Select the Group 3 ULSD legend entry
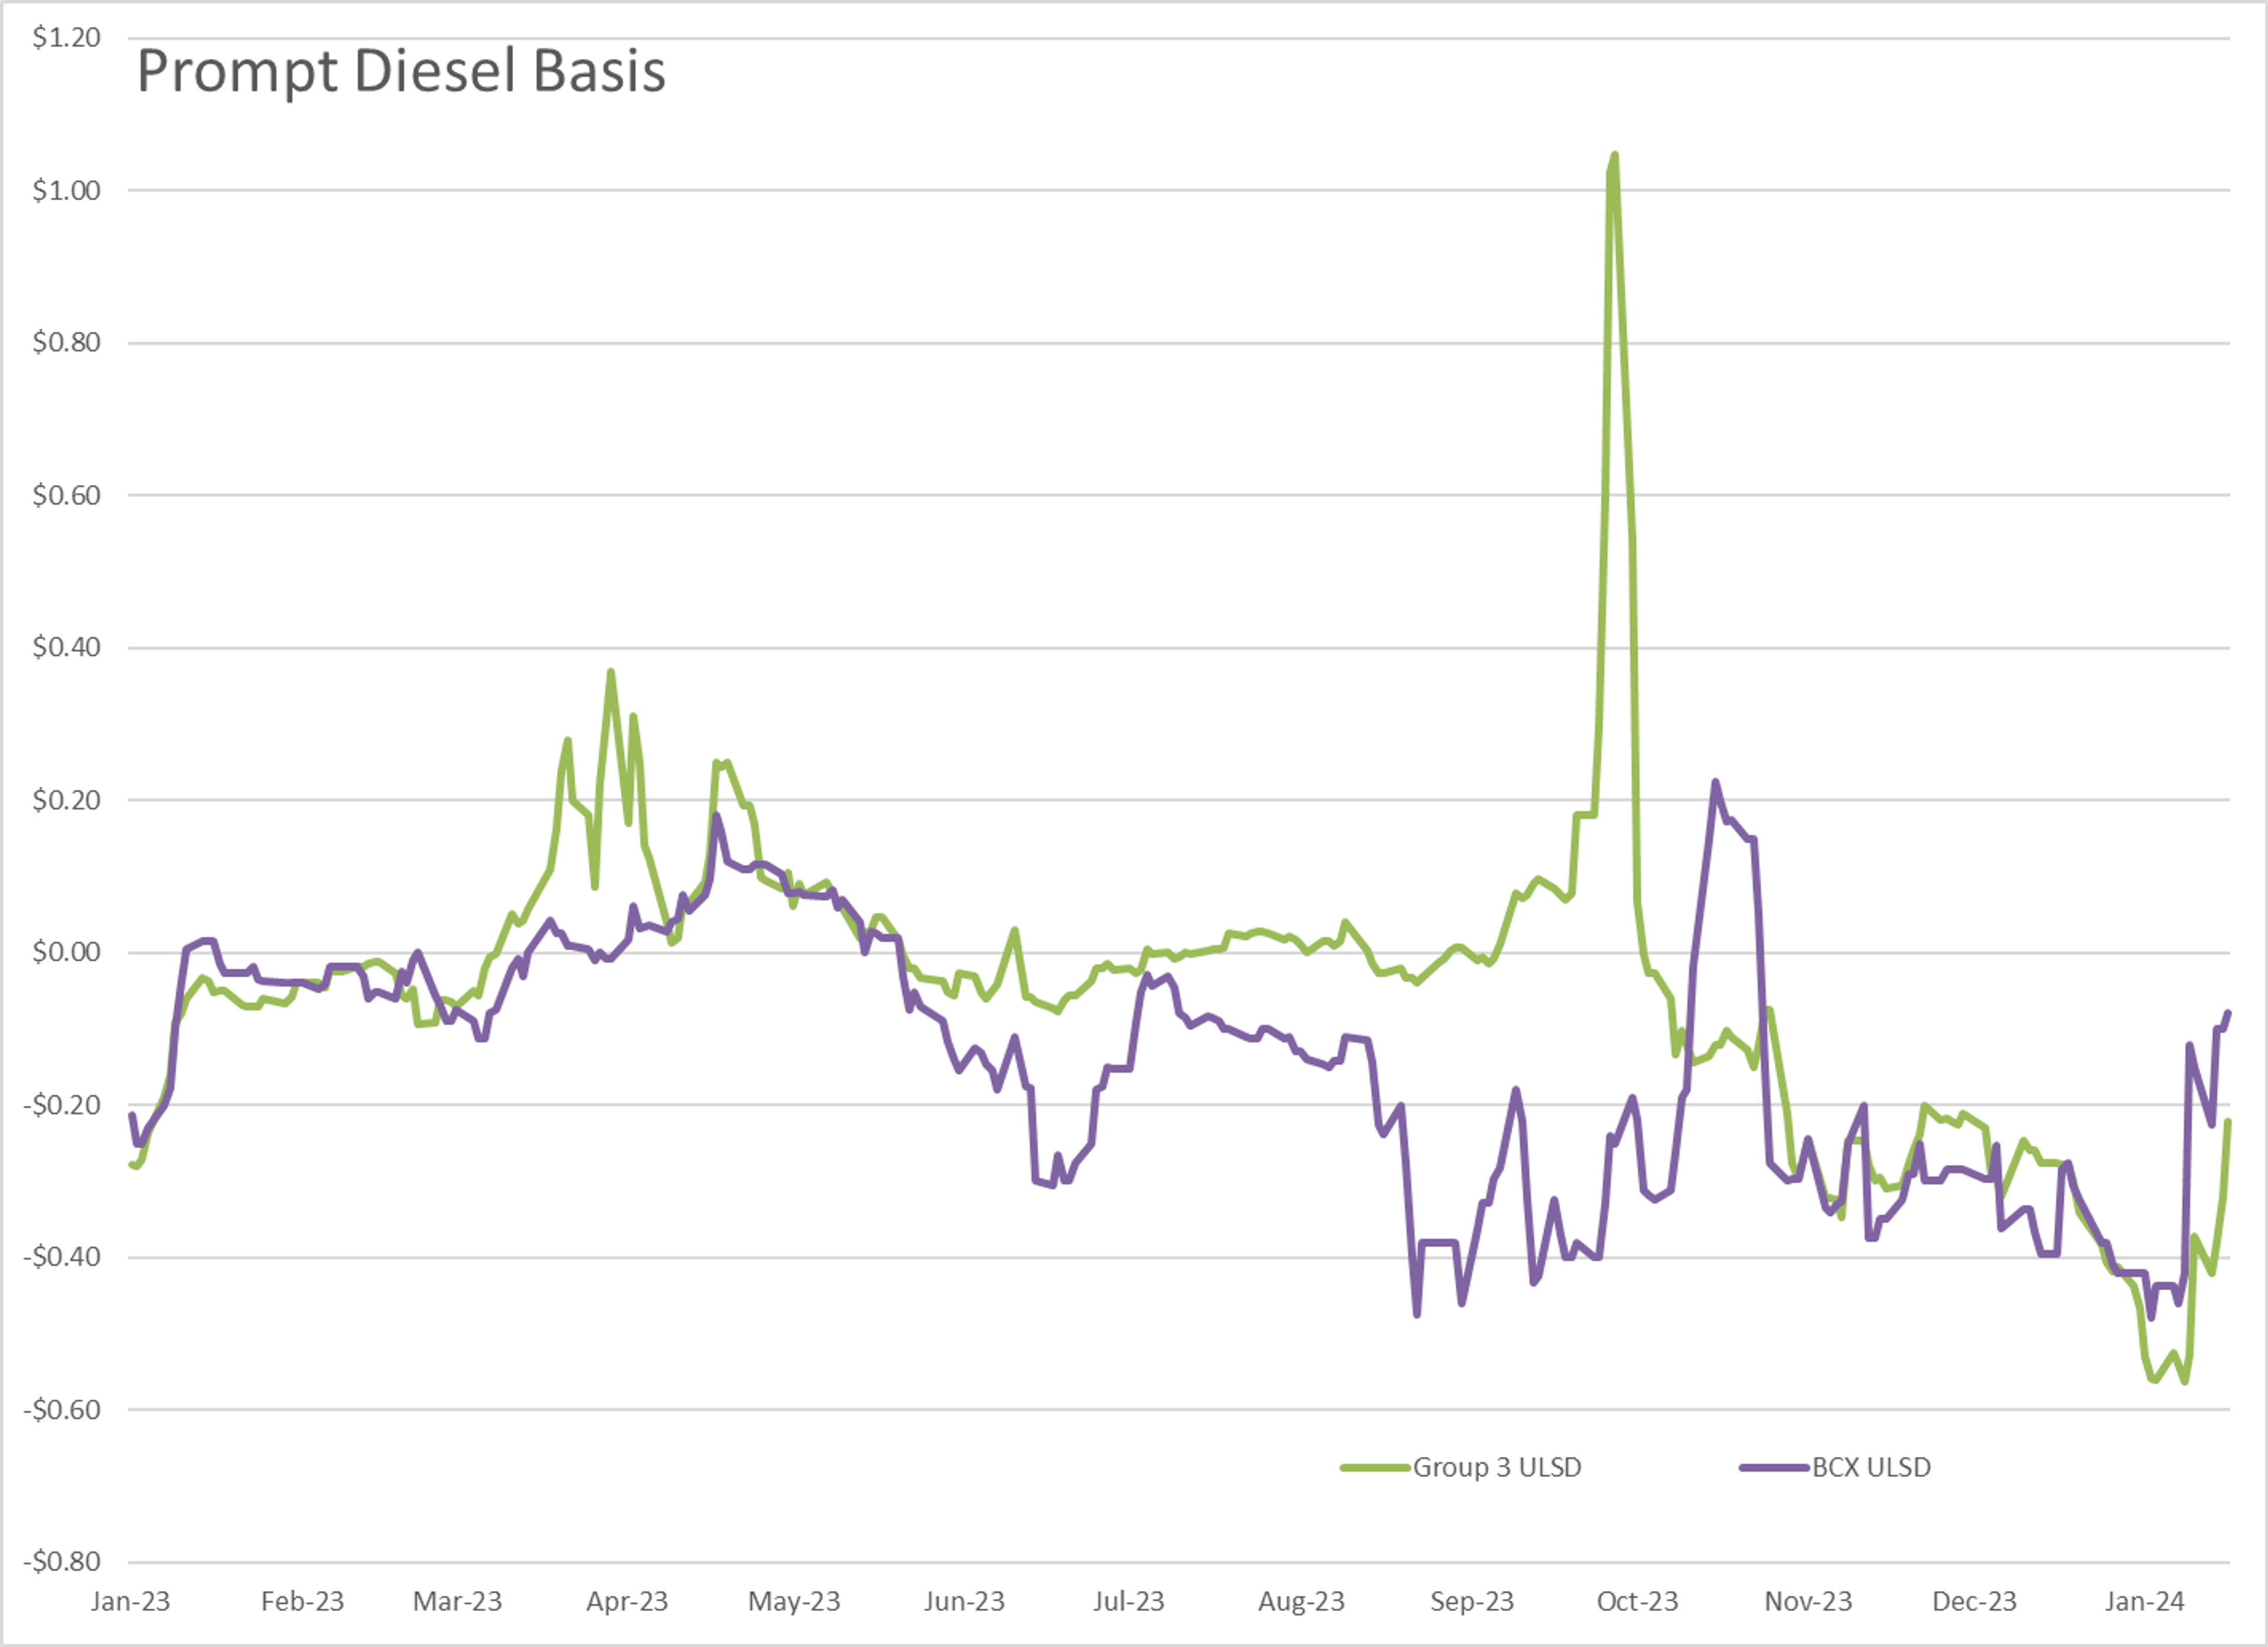Screen dimensions: 2268x1647 coord(1462,1467)
